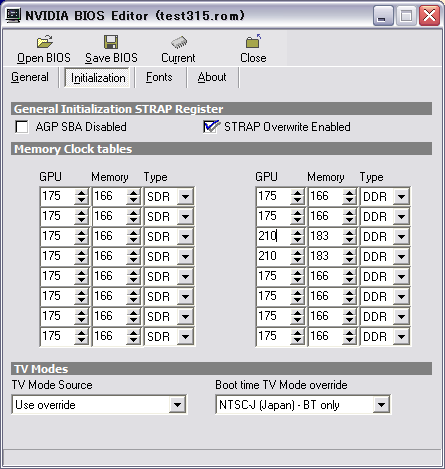Click the General Initialization STRAP Register header
Image resolution: width=445 pixels, height=469 pixels.
pos(221,109)
